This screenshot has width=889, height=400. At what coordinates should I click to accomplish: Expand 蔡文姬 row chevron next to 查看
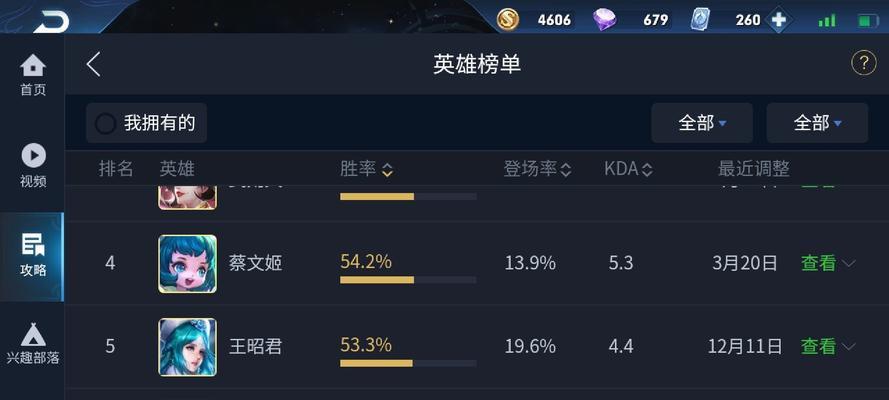tap(849, 263)
